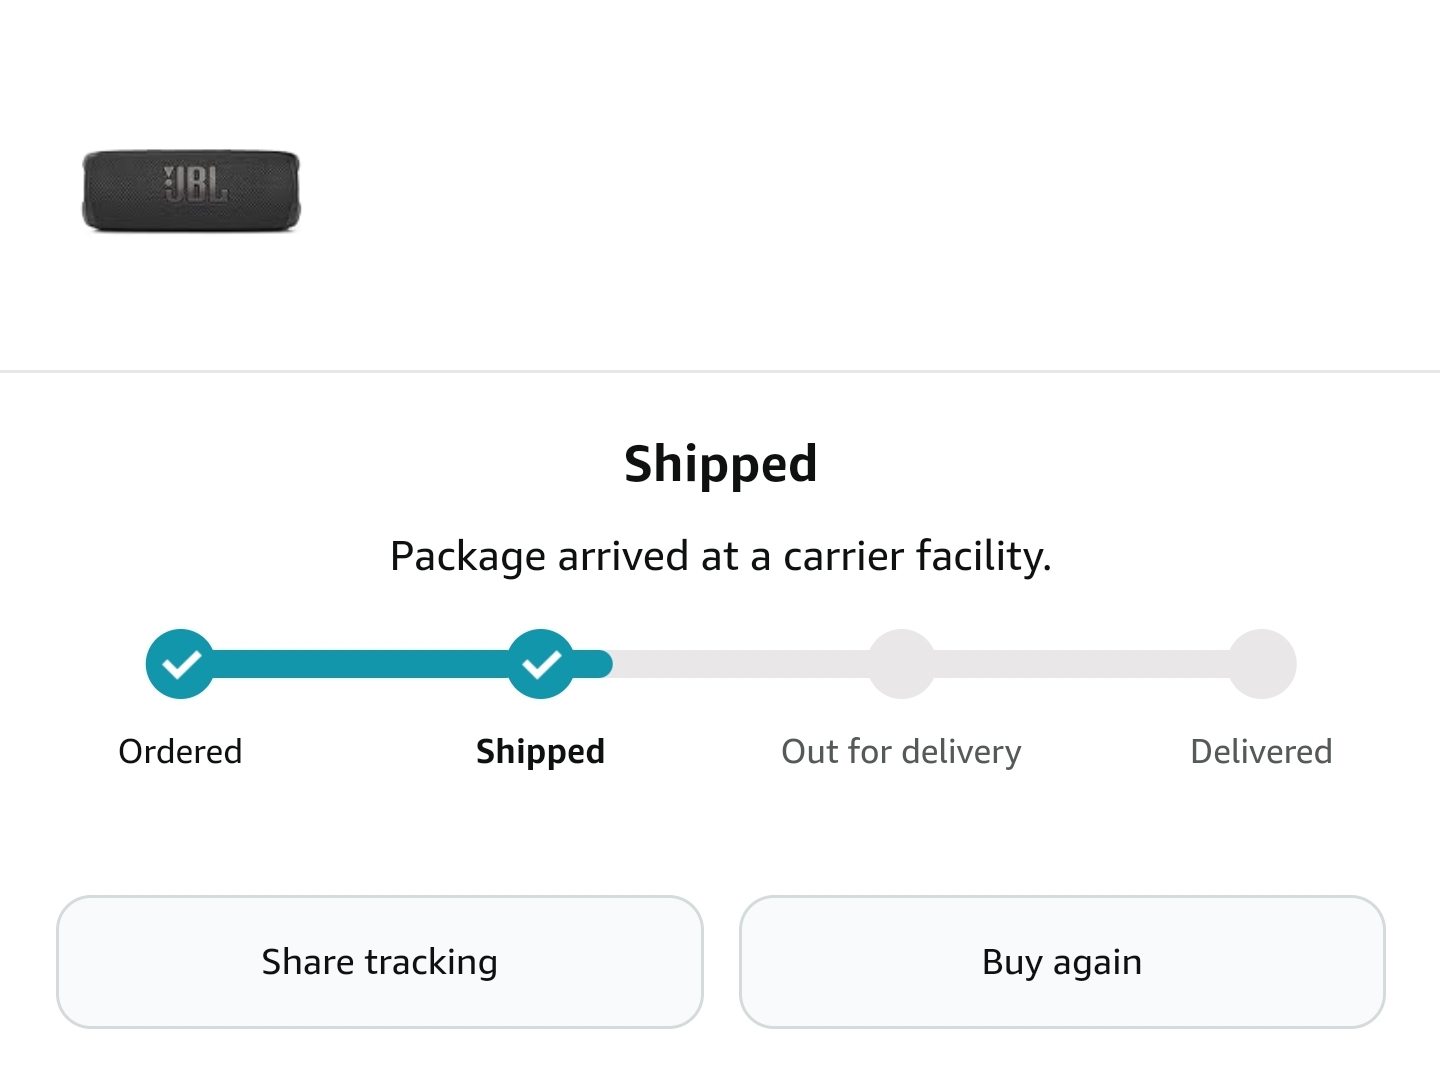The height and width of the screenshot is (1086, 1440).
Task: Click the Shipped checkmark circle
Action: coord(541,664)
